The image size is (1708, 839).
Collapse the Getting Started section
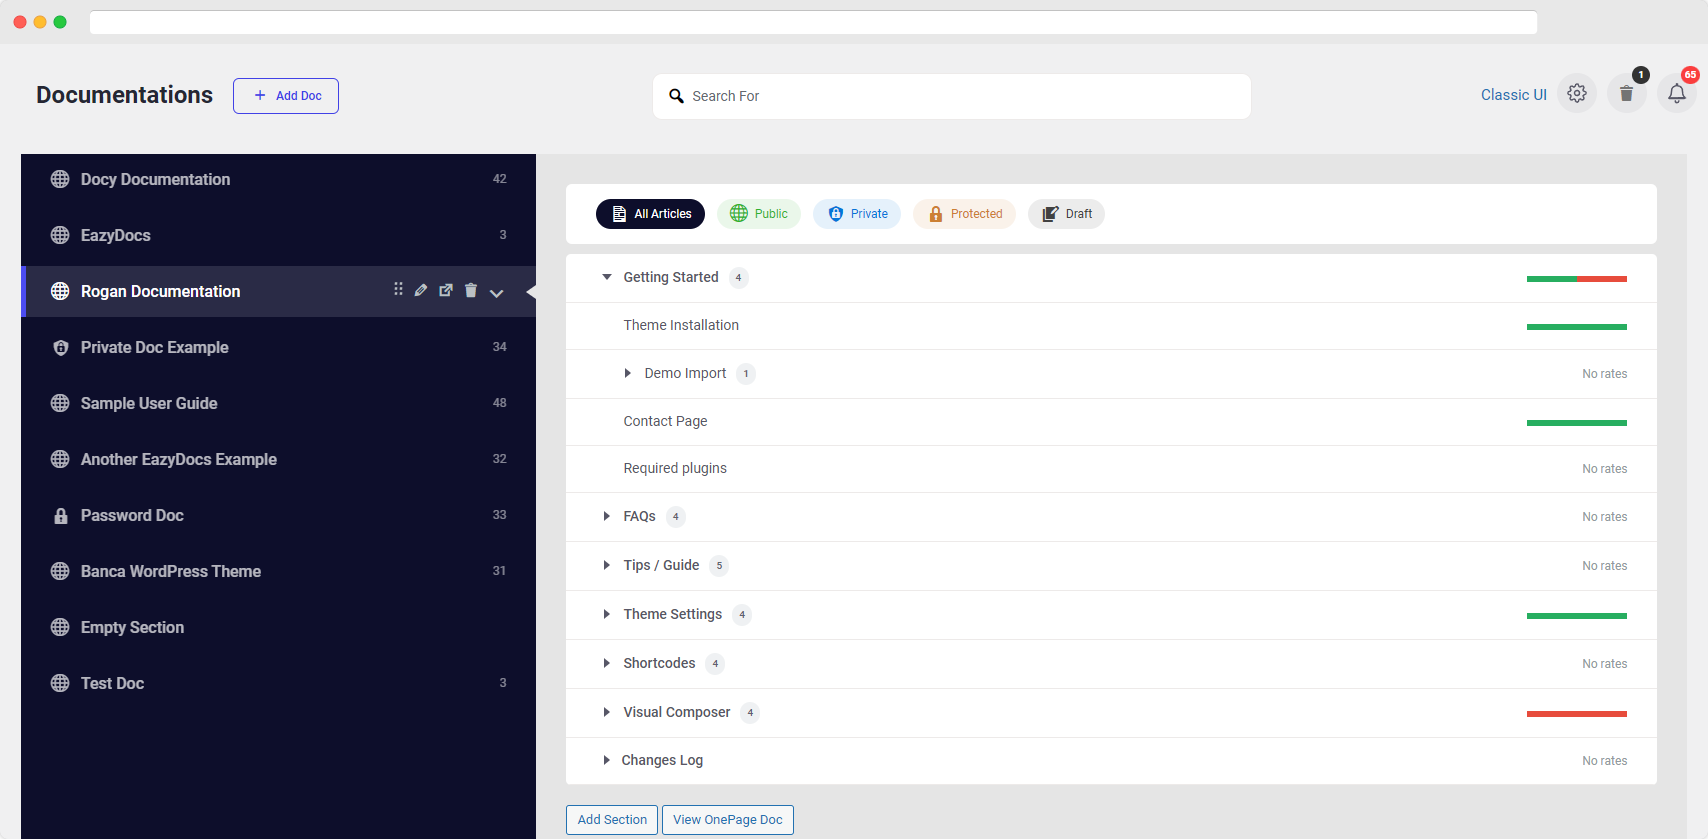[x=606, y=277]
